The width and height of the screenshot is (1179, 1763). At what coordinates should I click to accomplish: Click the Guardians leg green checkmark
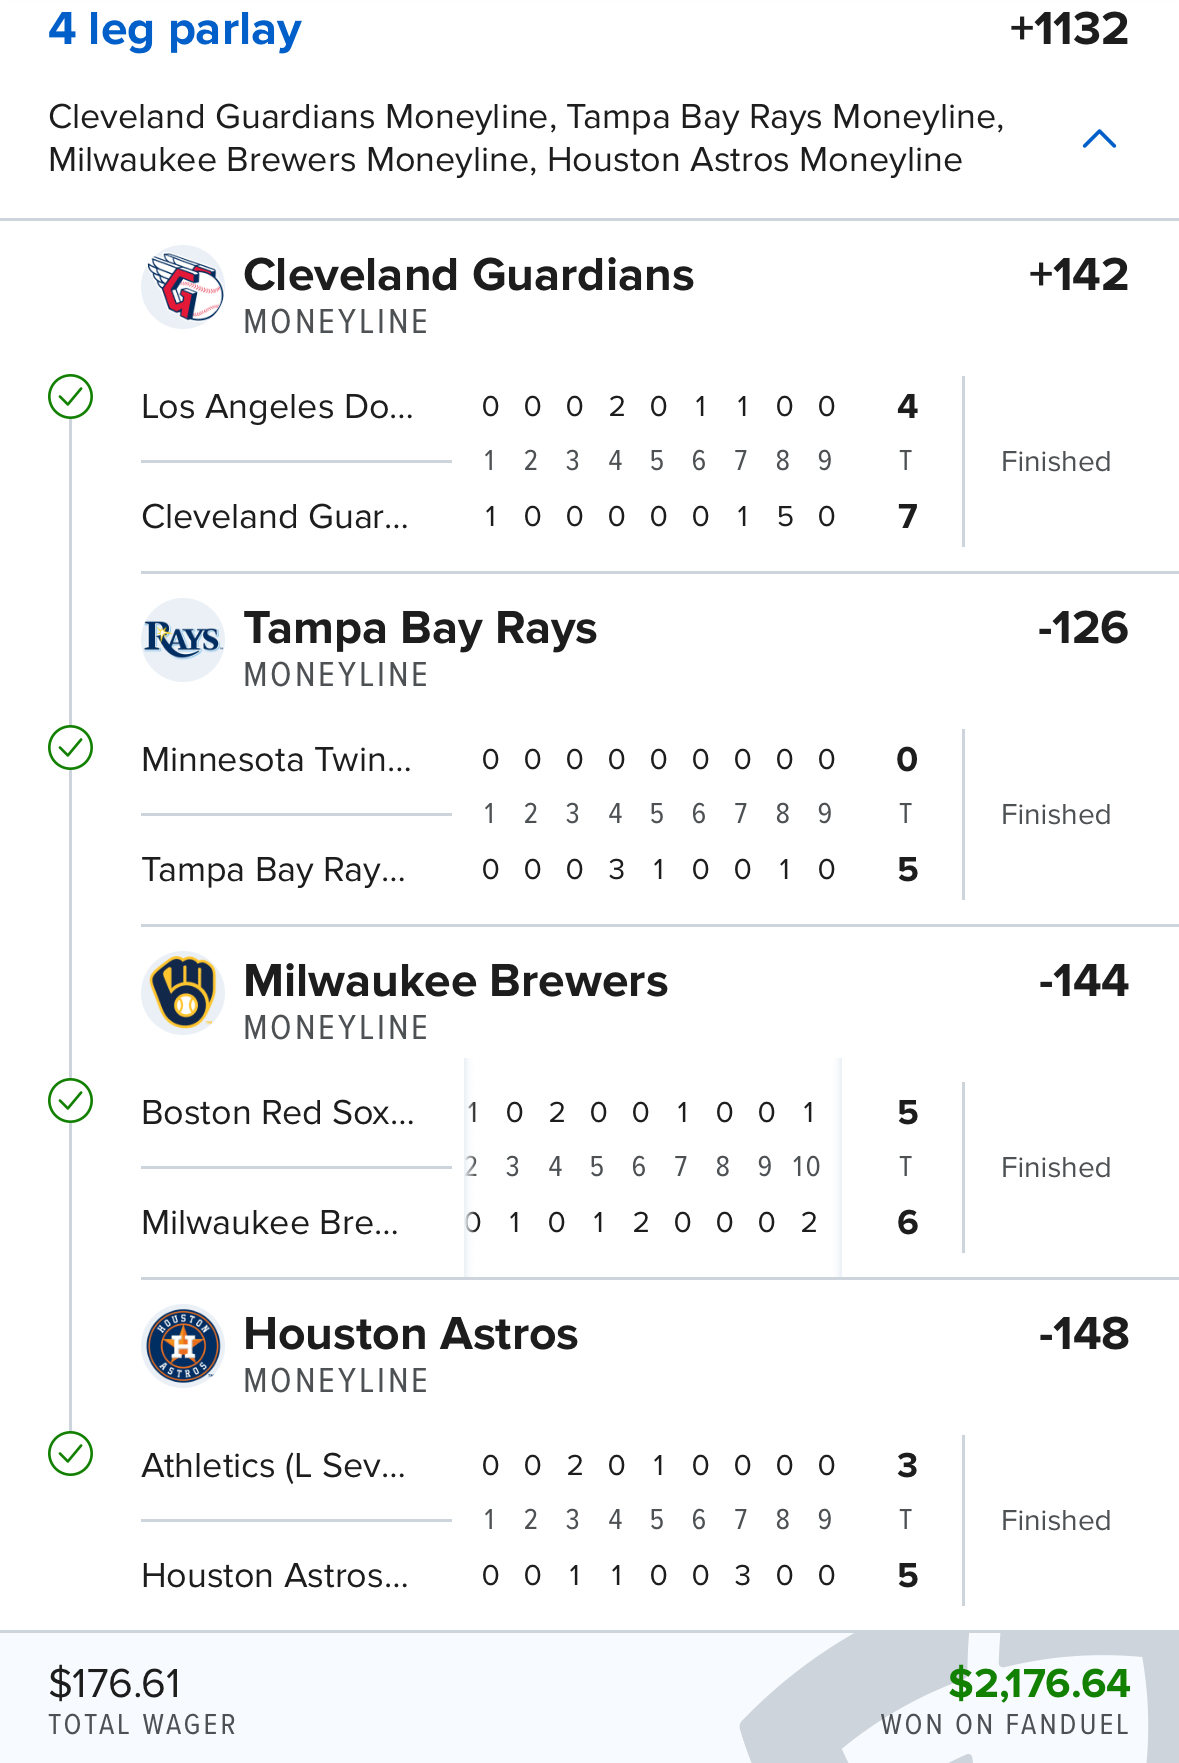coord(71,397)
